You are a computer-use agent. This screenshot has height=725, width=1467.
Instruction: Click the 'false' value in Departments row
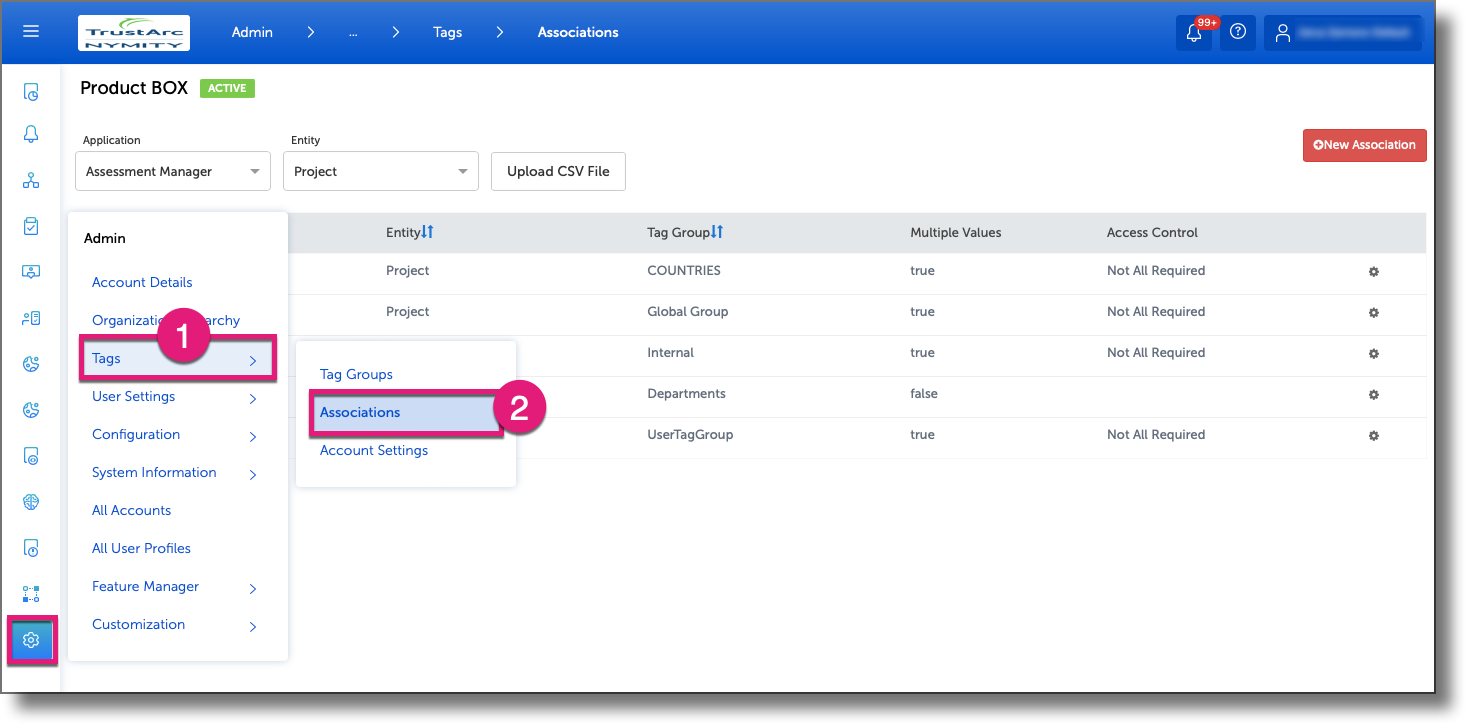[x=924, y=393]
